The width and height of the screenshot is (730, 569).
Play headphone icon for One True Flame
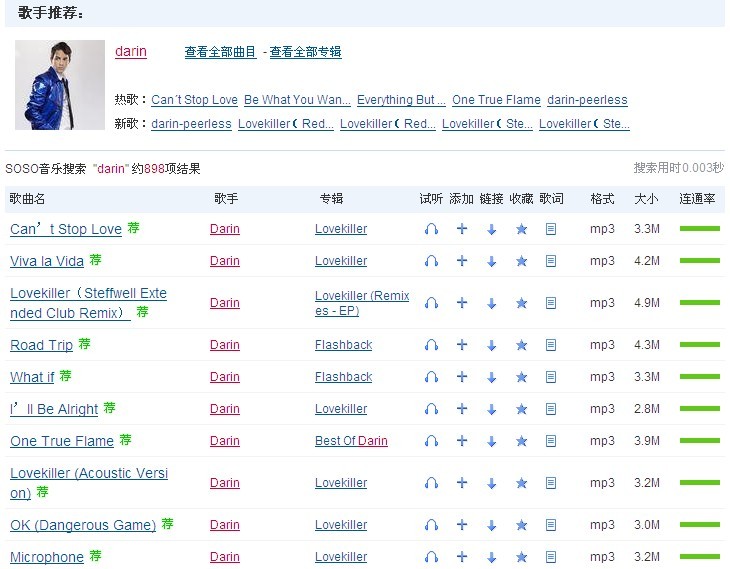point(432,441)
